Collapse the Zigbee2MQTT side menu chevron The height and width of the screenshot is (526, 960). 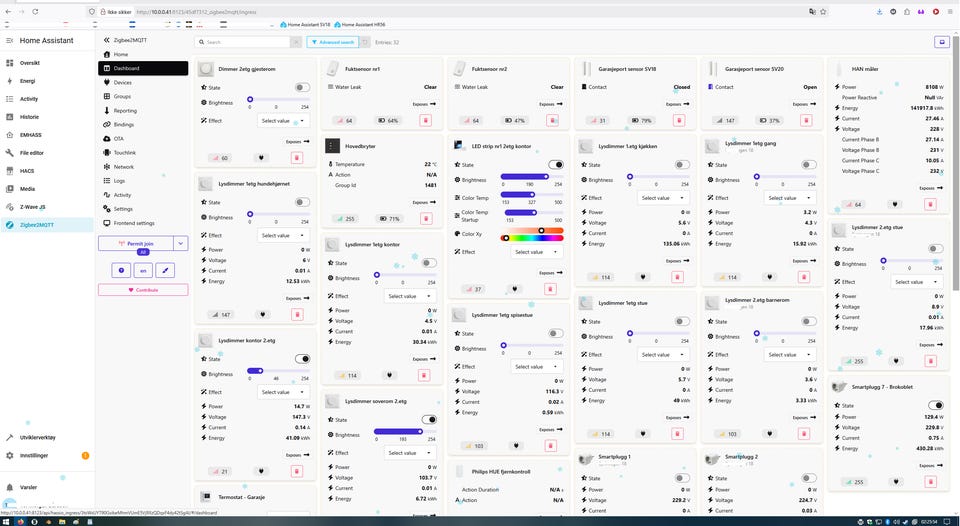[106, 40]
